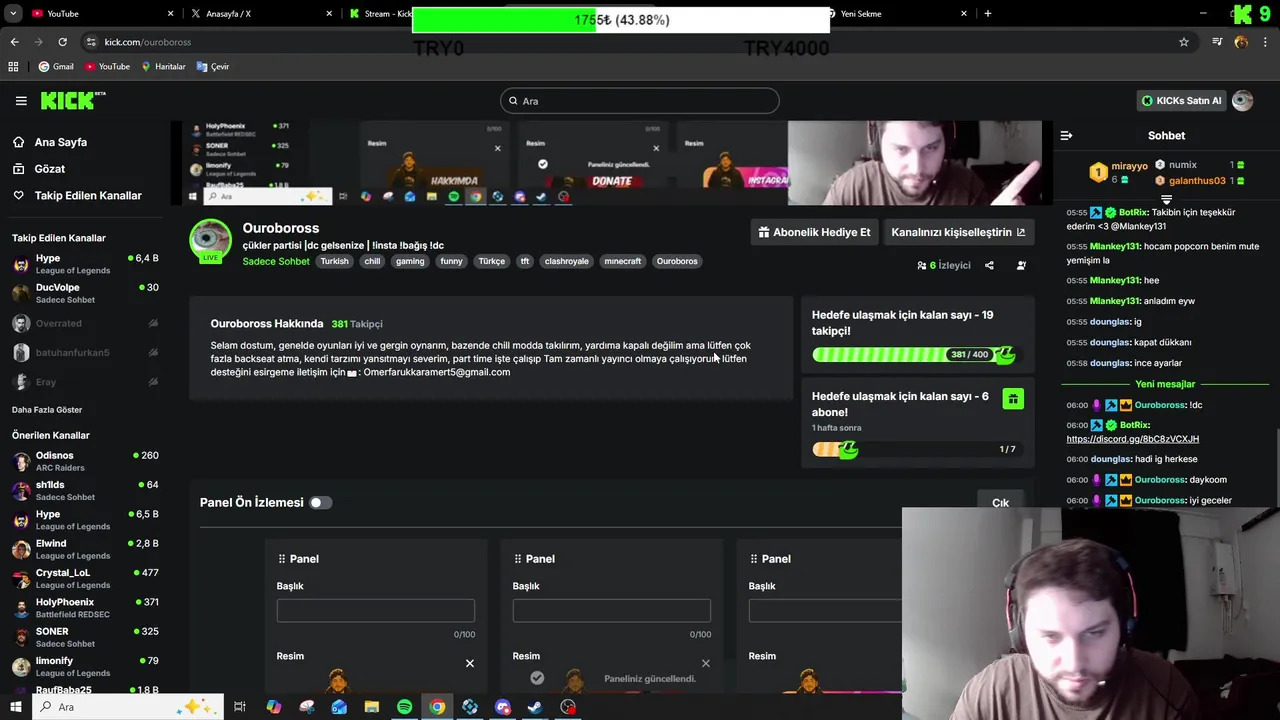The image size is (1280, 720).
Task: Open the Chrome apps grid icon
Action: pos(13,66)
